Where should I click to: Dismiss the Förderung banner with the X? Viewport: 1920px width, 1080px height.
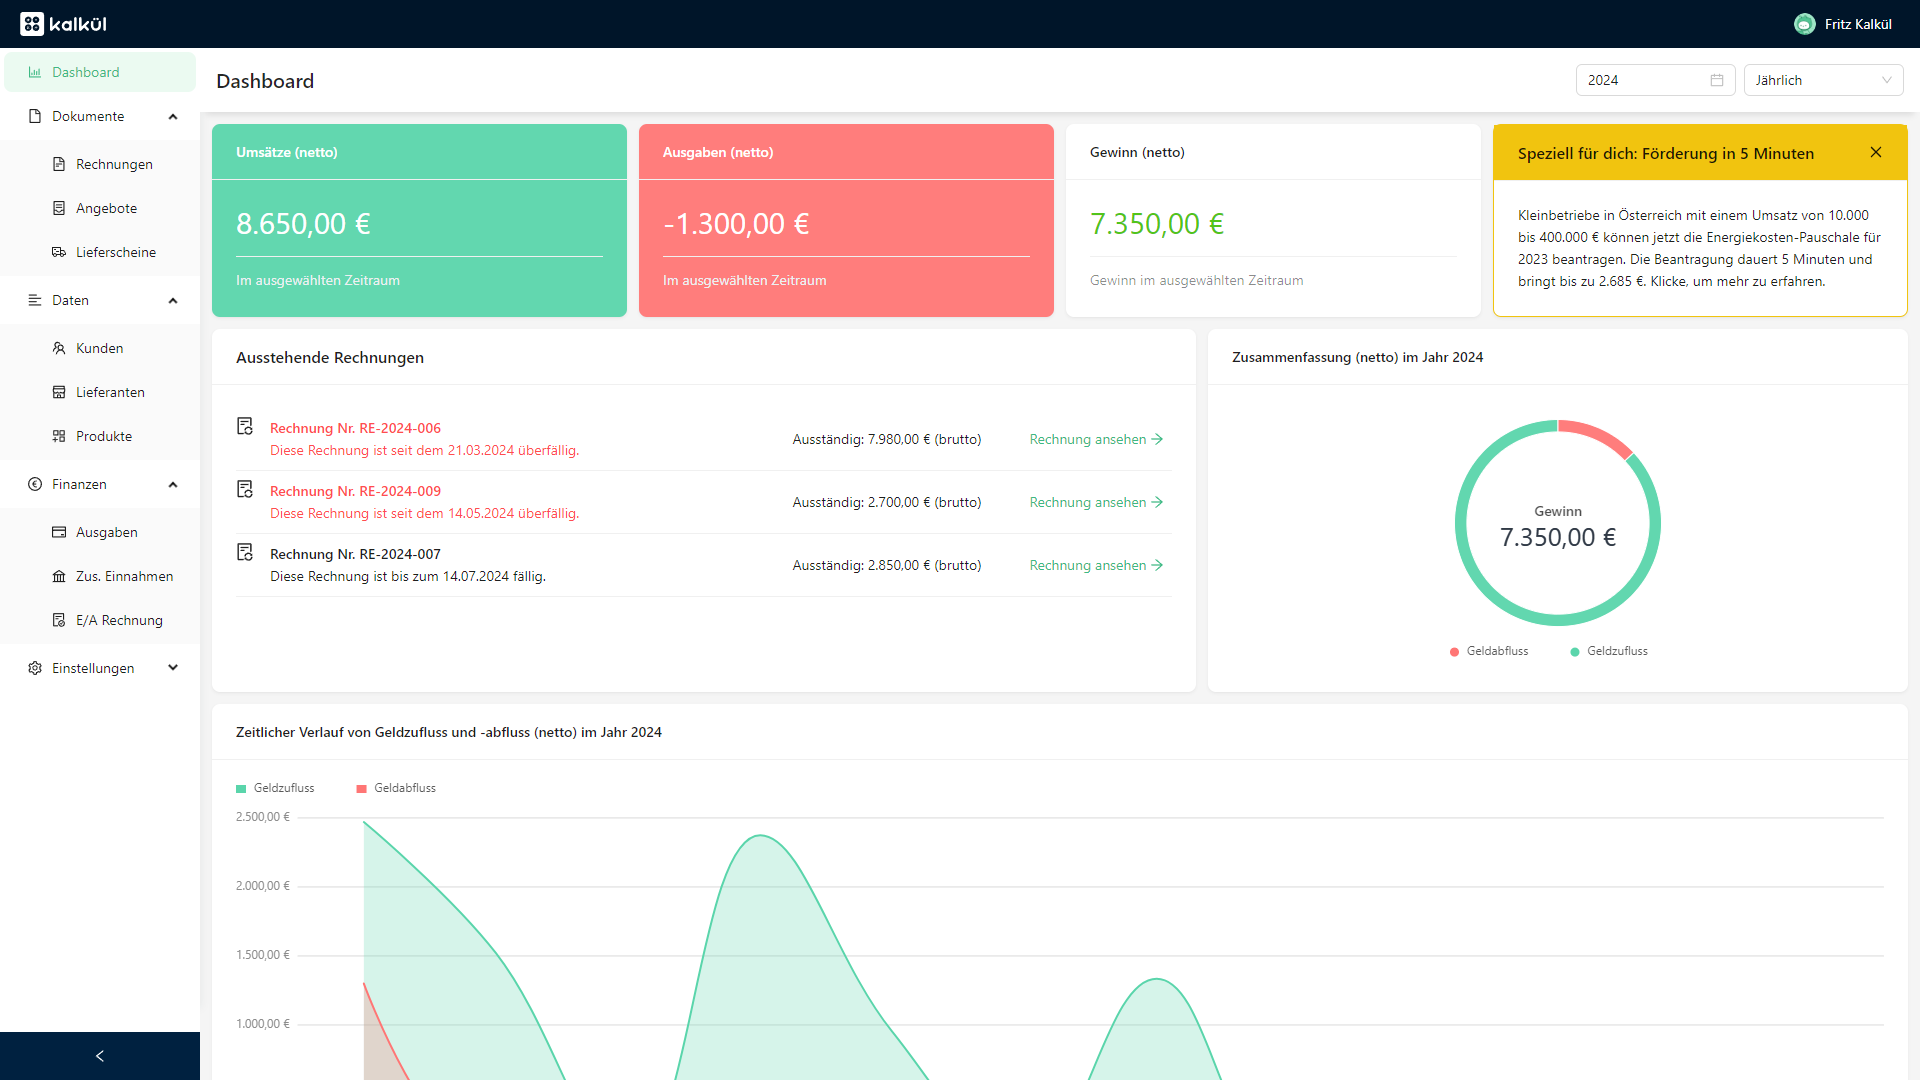tap(1876, 152)
